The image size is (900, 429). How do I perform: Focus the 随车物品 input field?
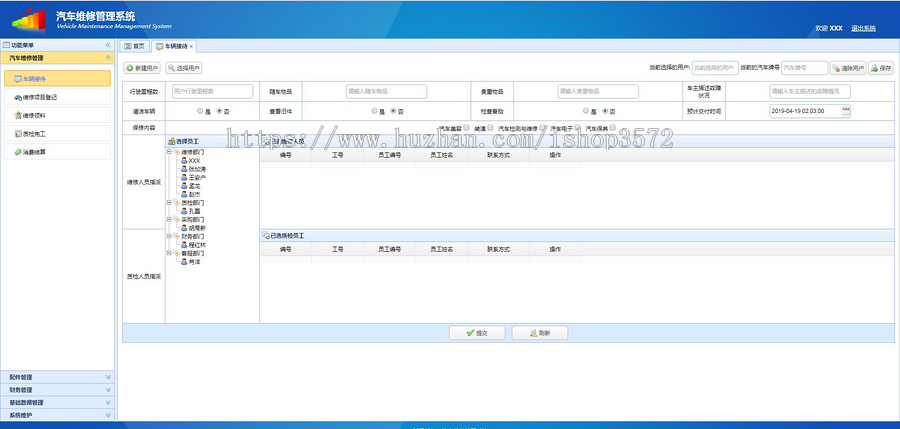pos(386,91)
